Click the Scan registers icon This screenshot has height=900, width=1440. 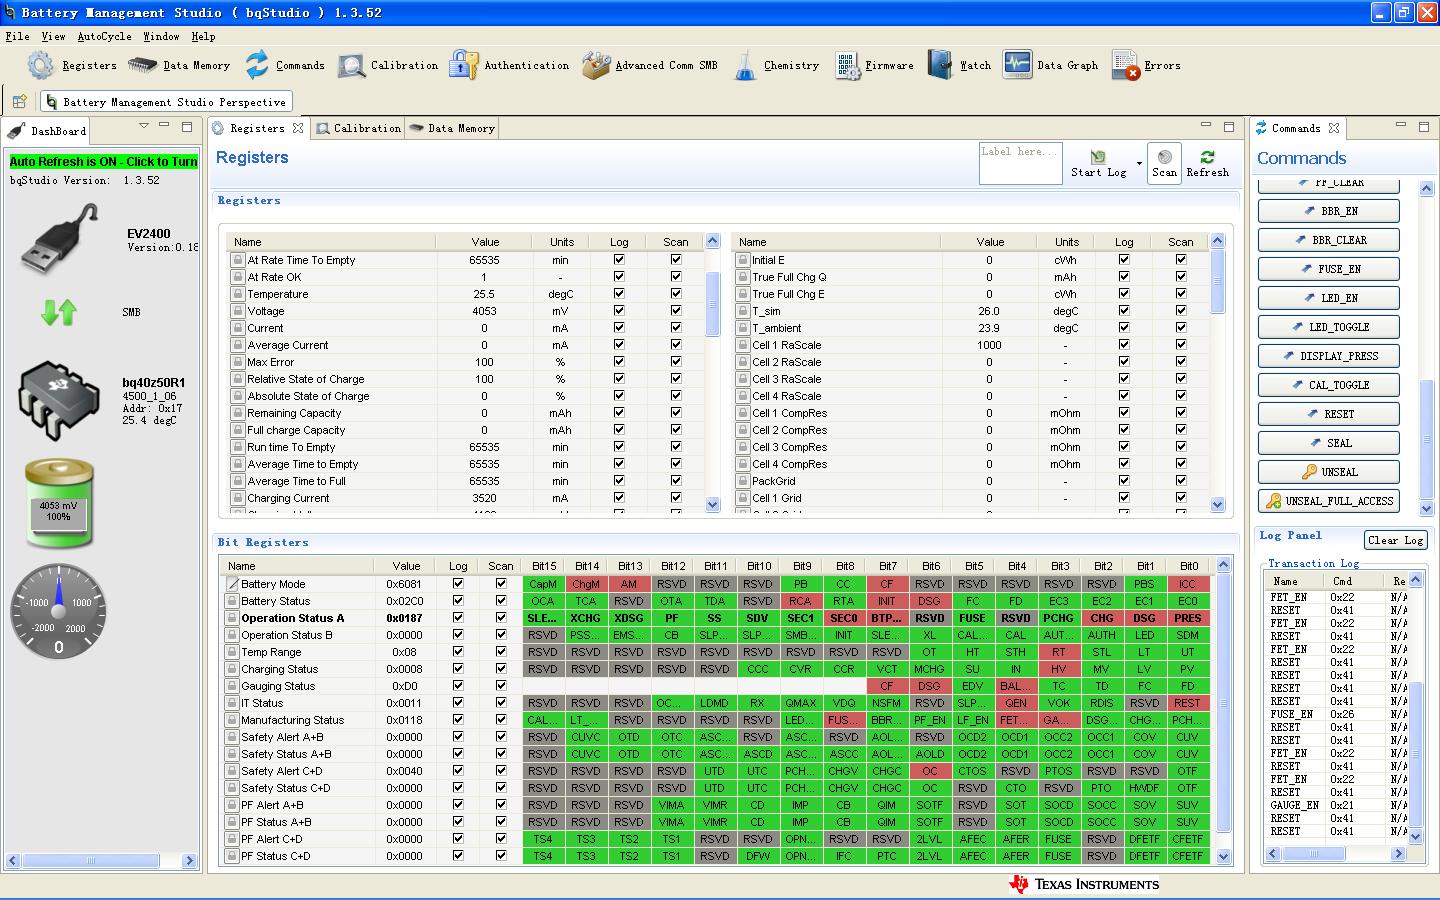(1164, 157)
